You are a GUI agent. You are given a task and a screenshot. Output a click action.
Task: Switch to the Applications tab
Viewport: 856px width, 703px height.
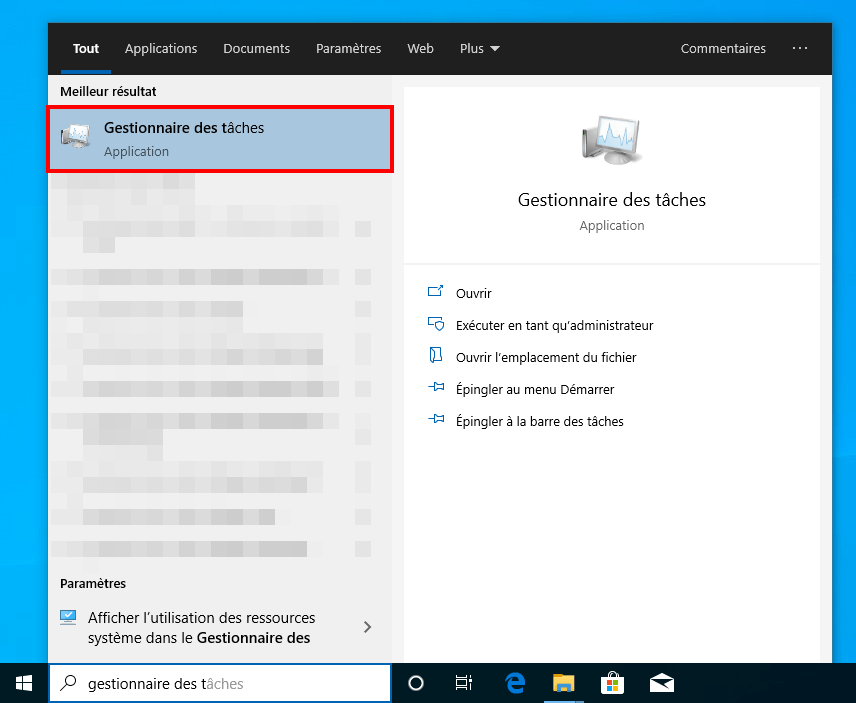161,49
